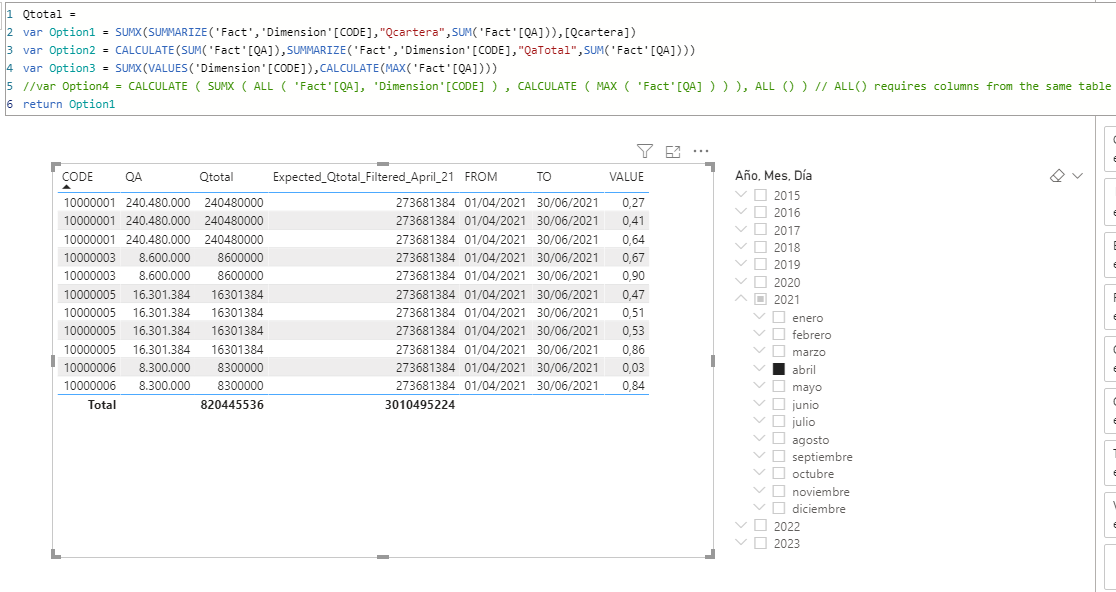
Task: Click formula line 1 'Qtotal ='
Action: (x=49, y=14)
